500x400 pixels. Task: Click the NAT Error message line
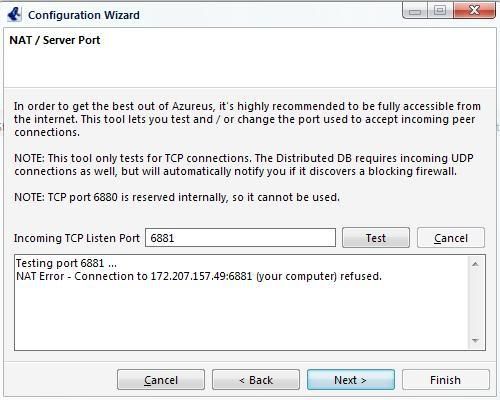tap(199, 276)
